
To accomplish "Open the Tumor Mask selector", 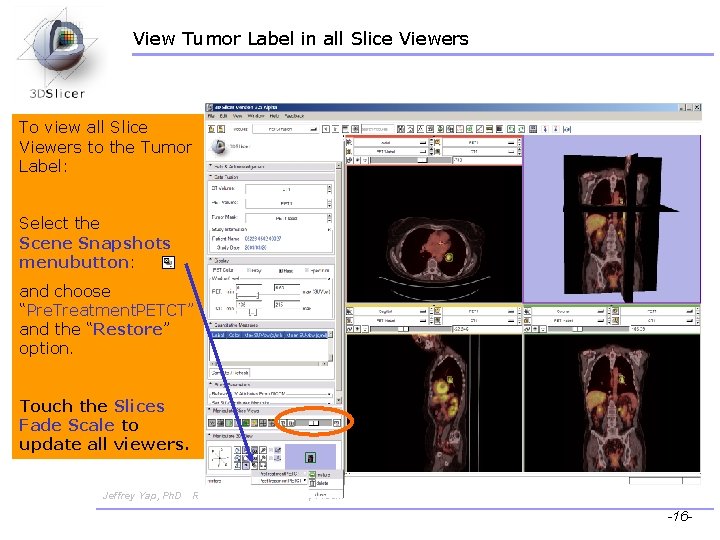I will pyautogui.click(x=288, y=218).
